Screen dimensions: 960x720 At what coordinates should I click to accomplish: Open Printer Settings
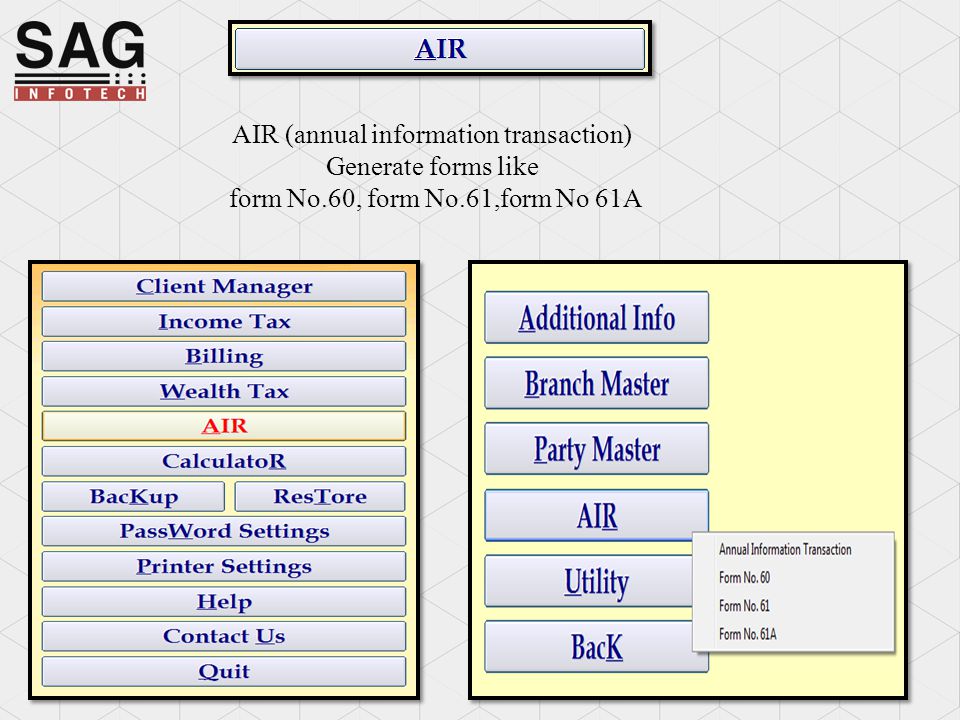[223, 566]
